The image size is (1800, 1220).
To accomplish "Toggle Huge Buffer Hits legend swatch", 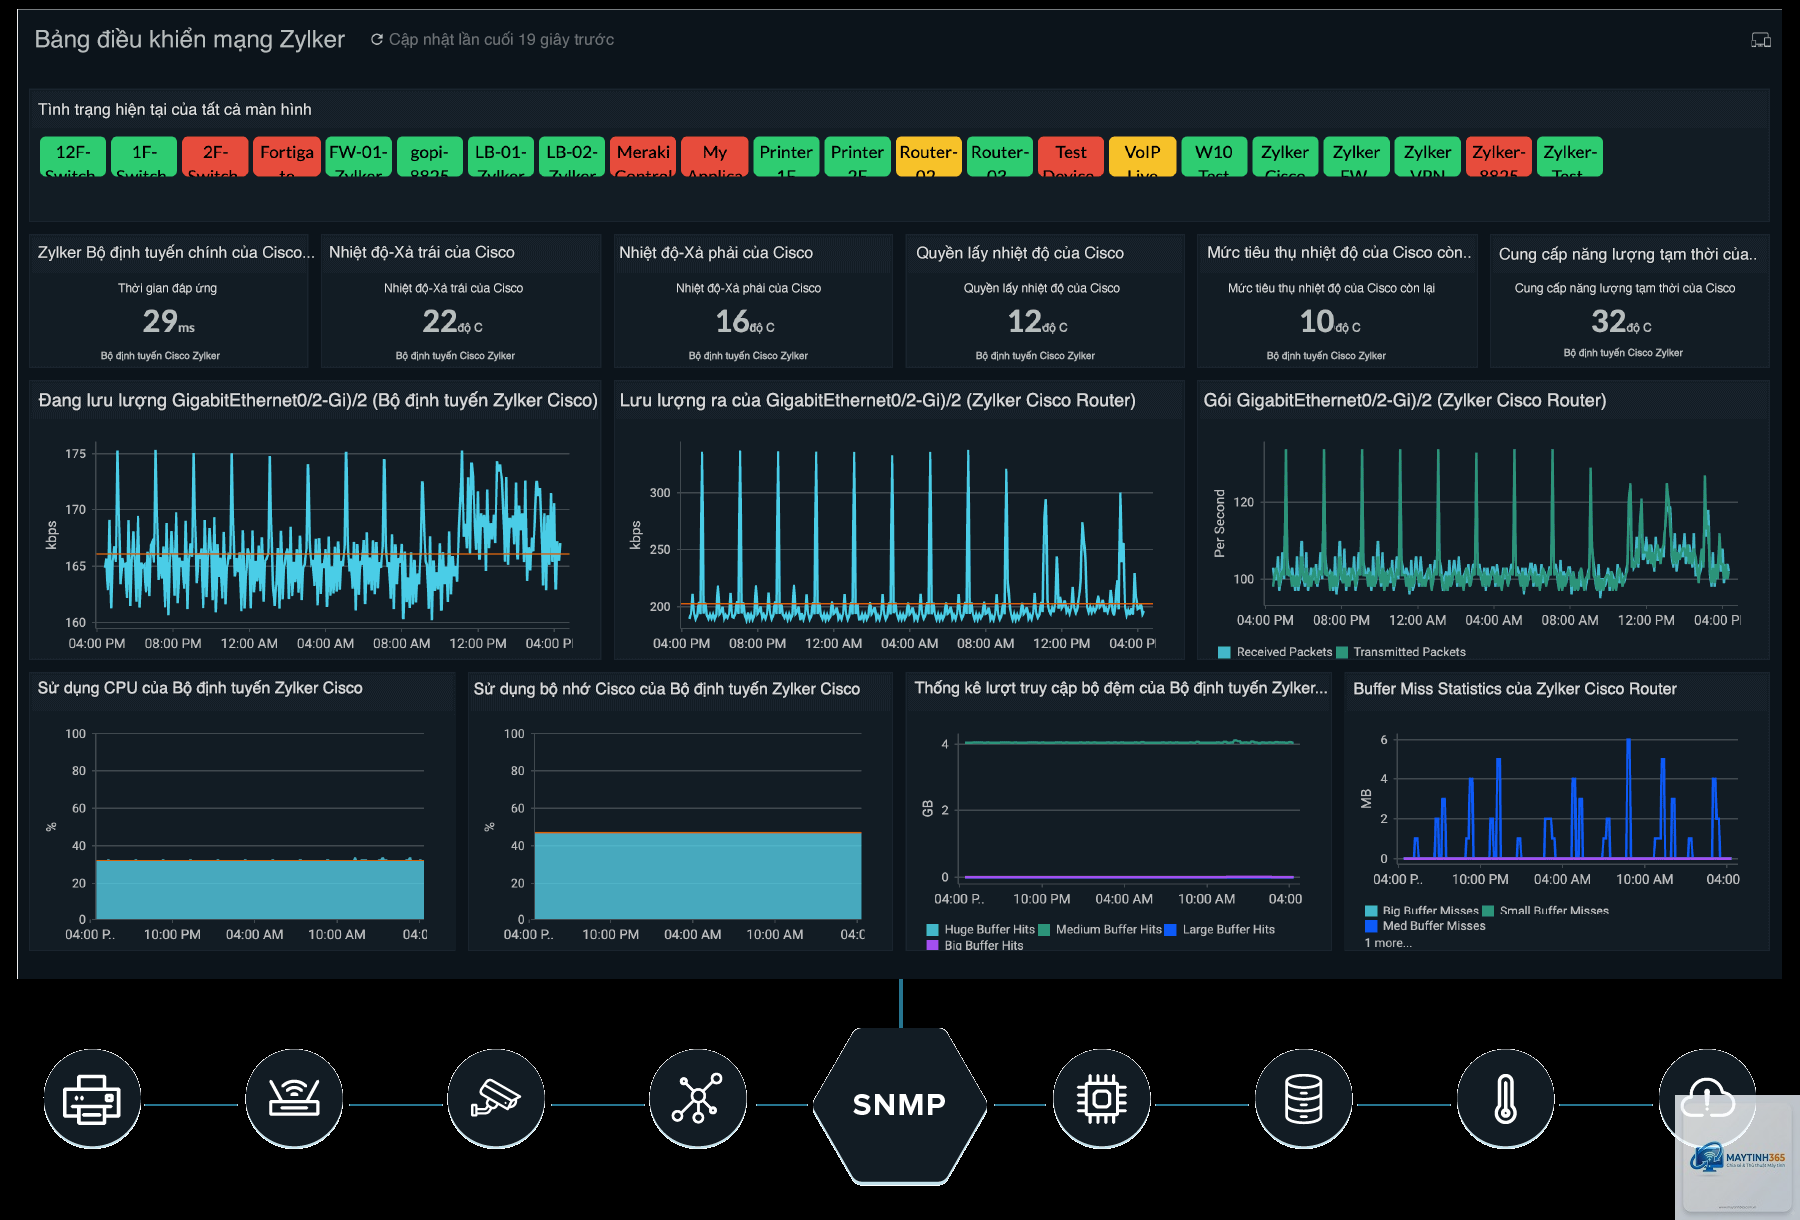I will click(933, 930).
